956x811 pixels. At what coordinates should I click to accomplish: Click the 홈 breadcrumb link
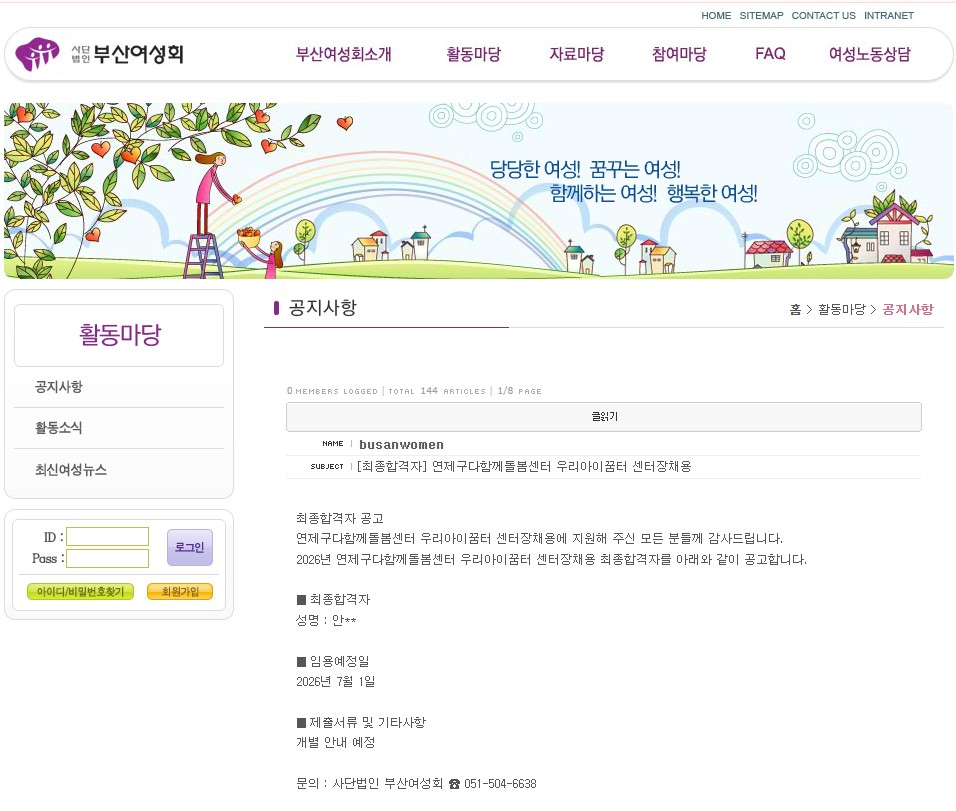click(795, 310)
